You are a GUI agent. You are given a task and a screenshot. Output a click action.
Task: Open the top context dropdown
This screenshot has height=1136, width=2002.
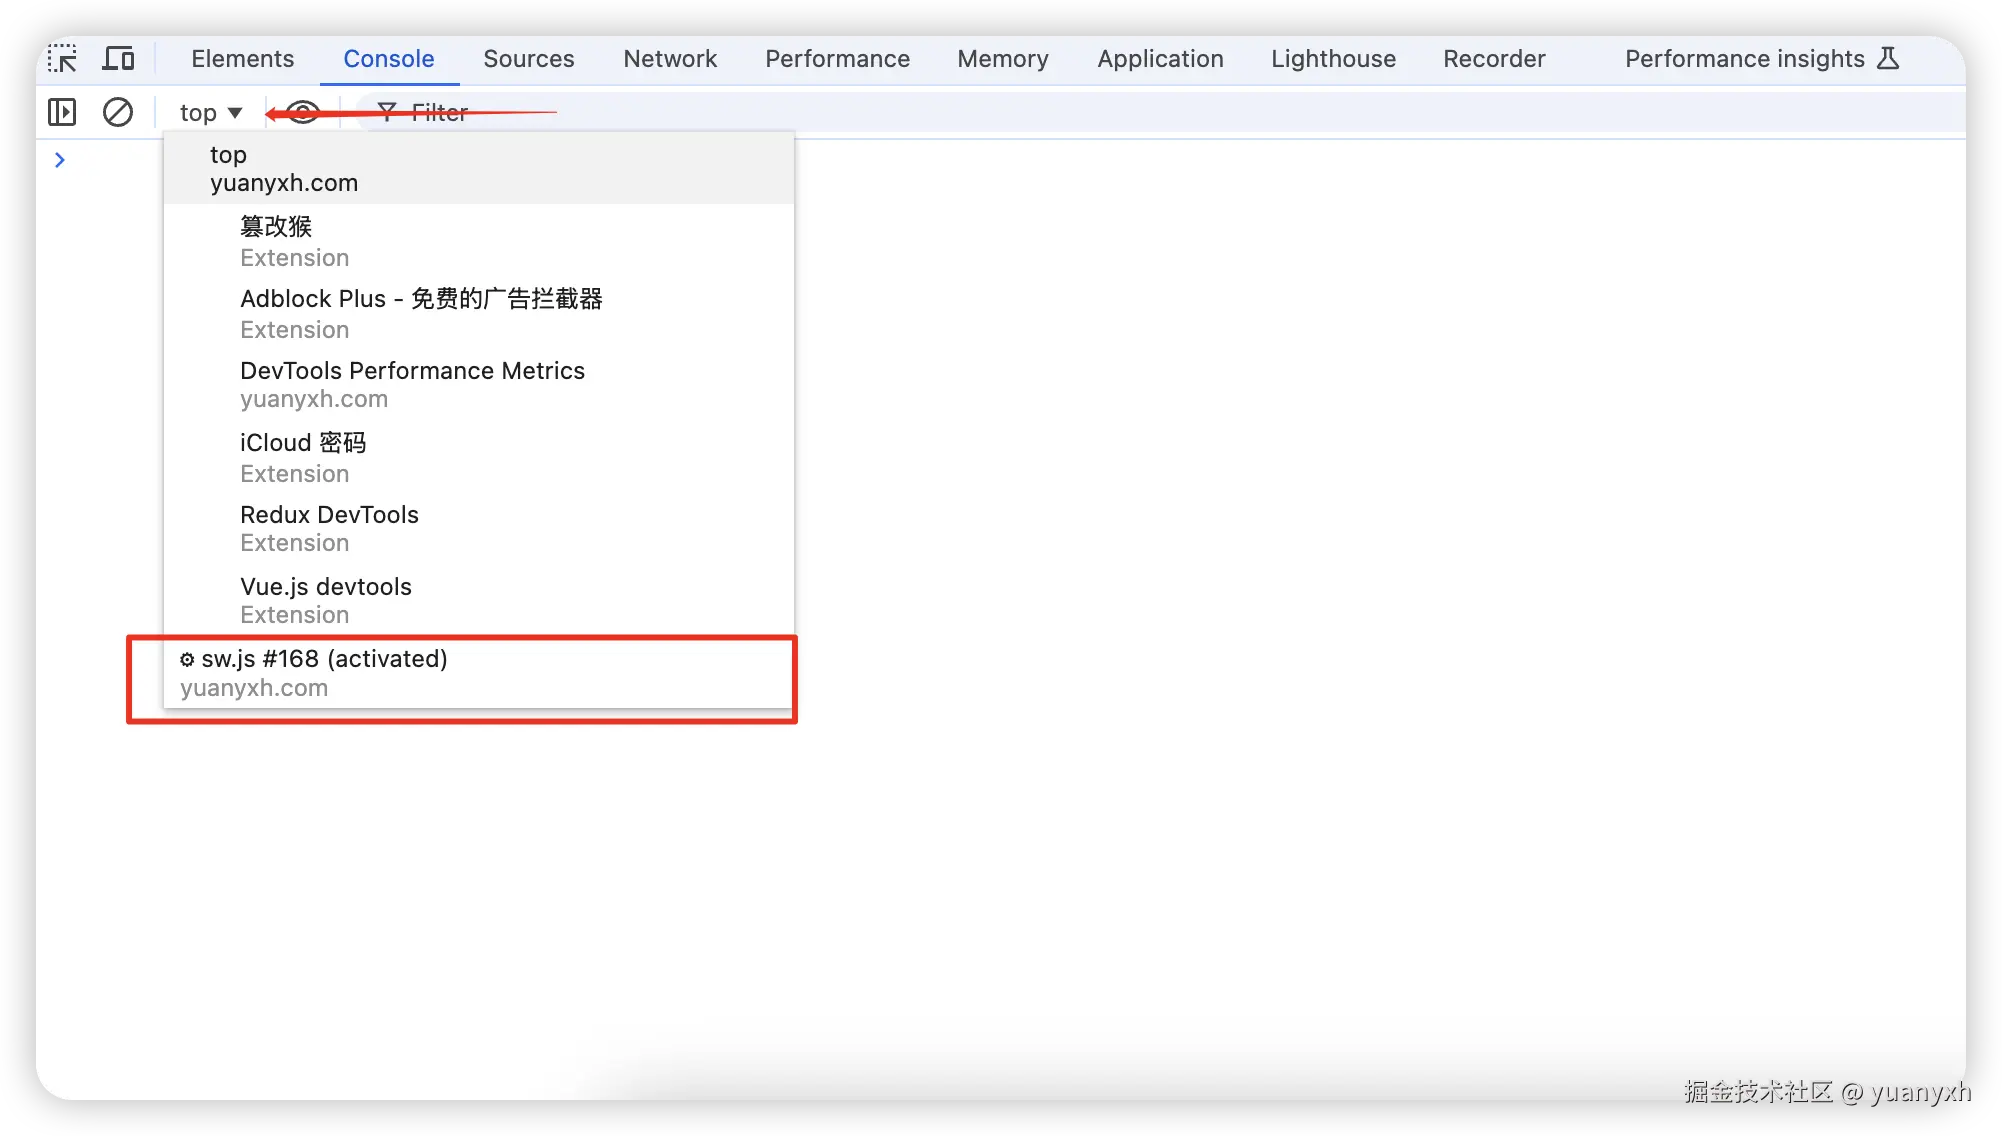tap(211, 113)
